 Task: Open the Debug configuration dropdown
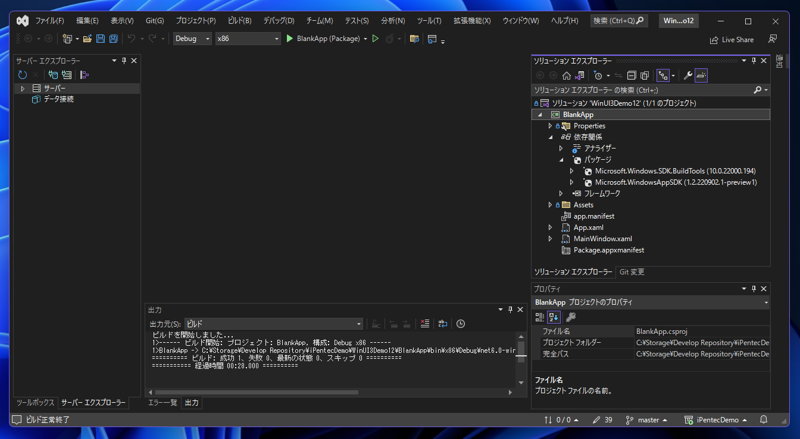click(x=192, y=39)
